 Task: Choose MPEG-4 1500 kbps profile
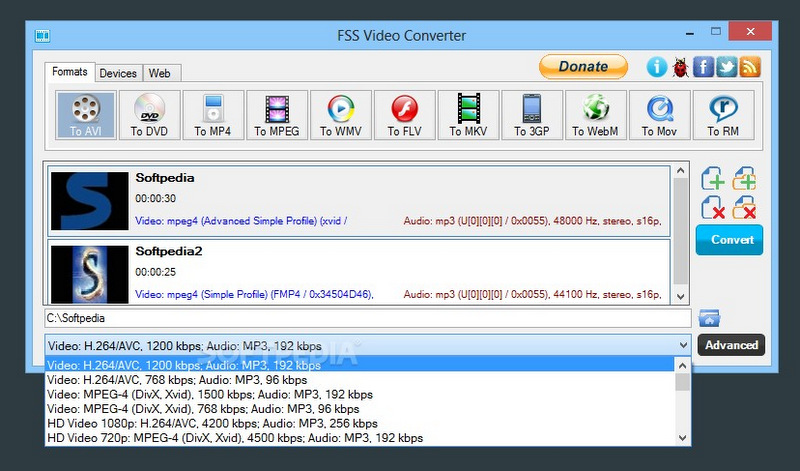360,394
